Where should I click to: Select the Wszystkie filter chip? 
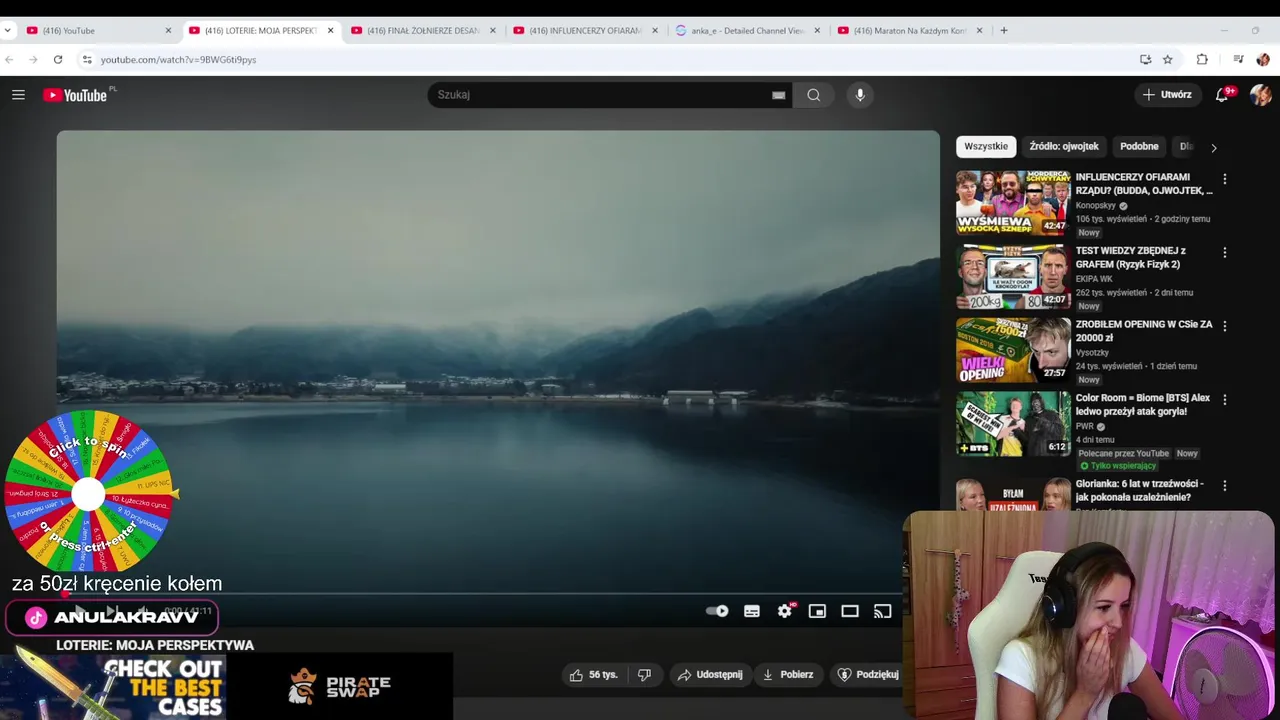pyautogui.click(x=986, y=147)
